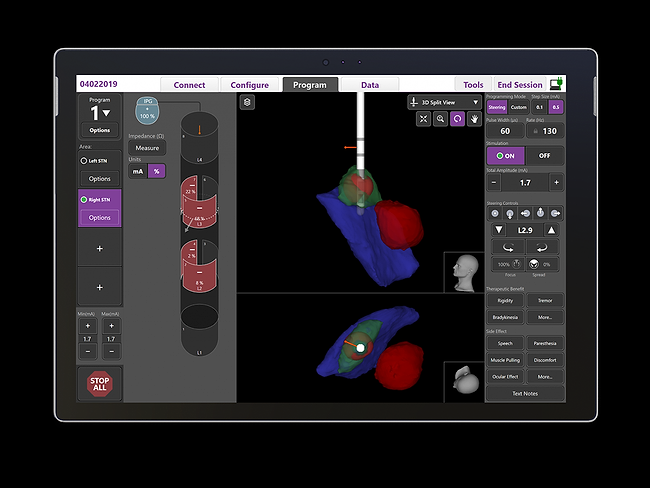Click the impedance Measure button

(147, 148)
